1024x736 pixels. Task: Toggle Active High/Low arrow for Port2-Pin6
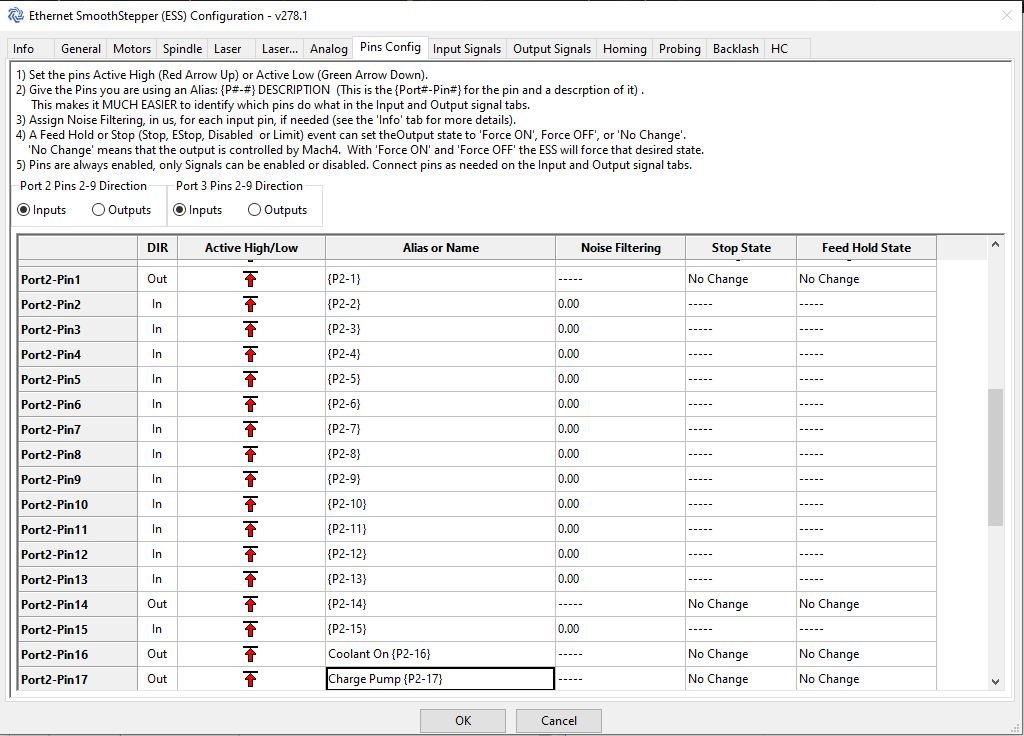point(250,404)
